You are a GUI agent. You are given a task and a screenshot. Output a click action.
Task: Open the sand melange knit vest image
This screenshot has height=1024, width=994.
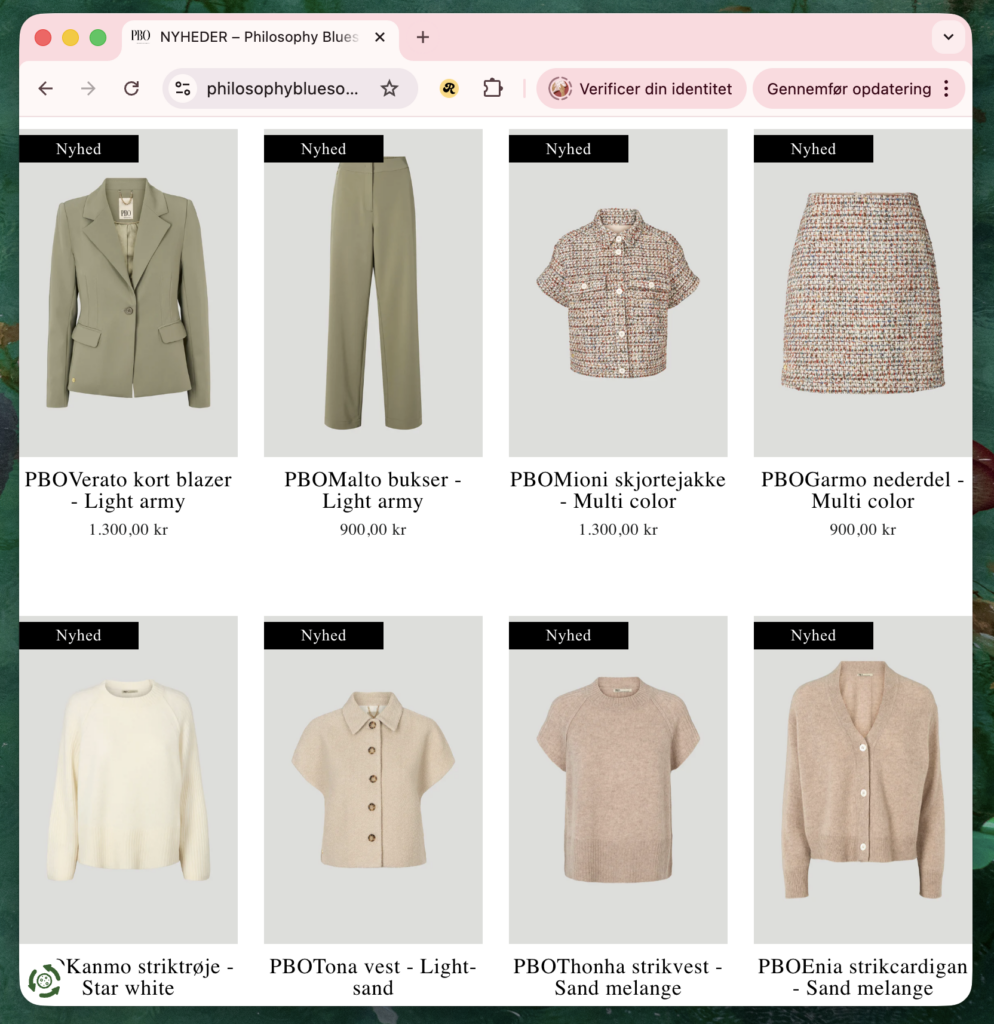coord(618,780)
